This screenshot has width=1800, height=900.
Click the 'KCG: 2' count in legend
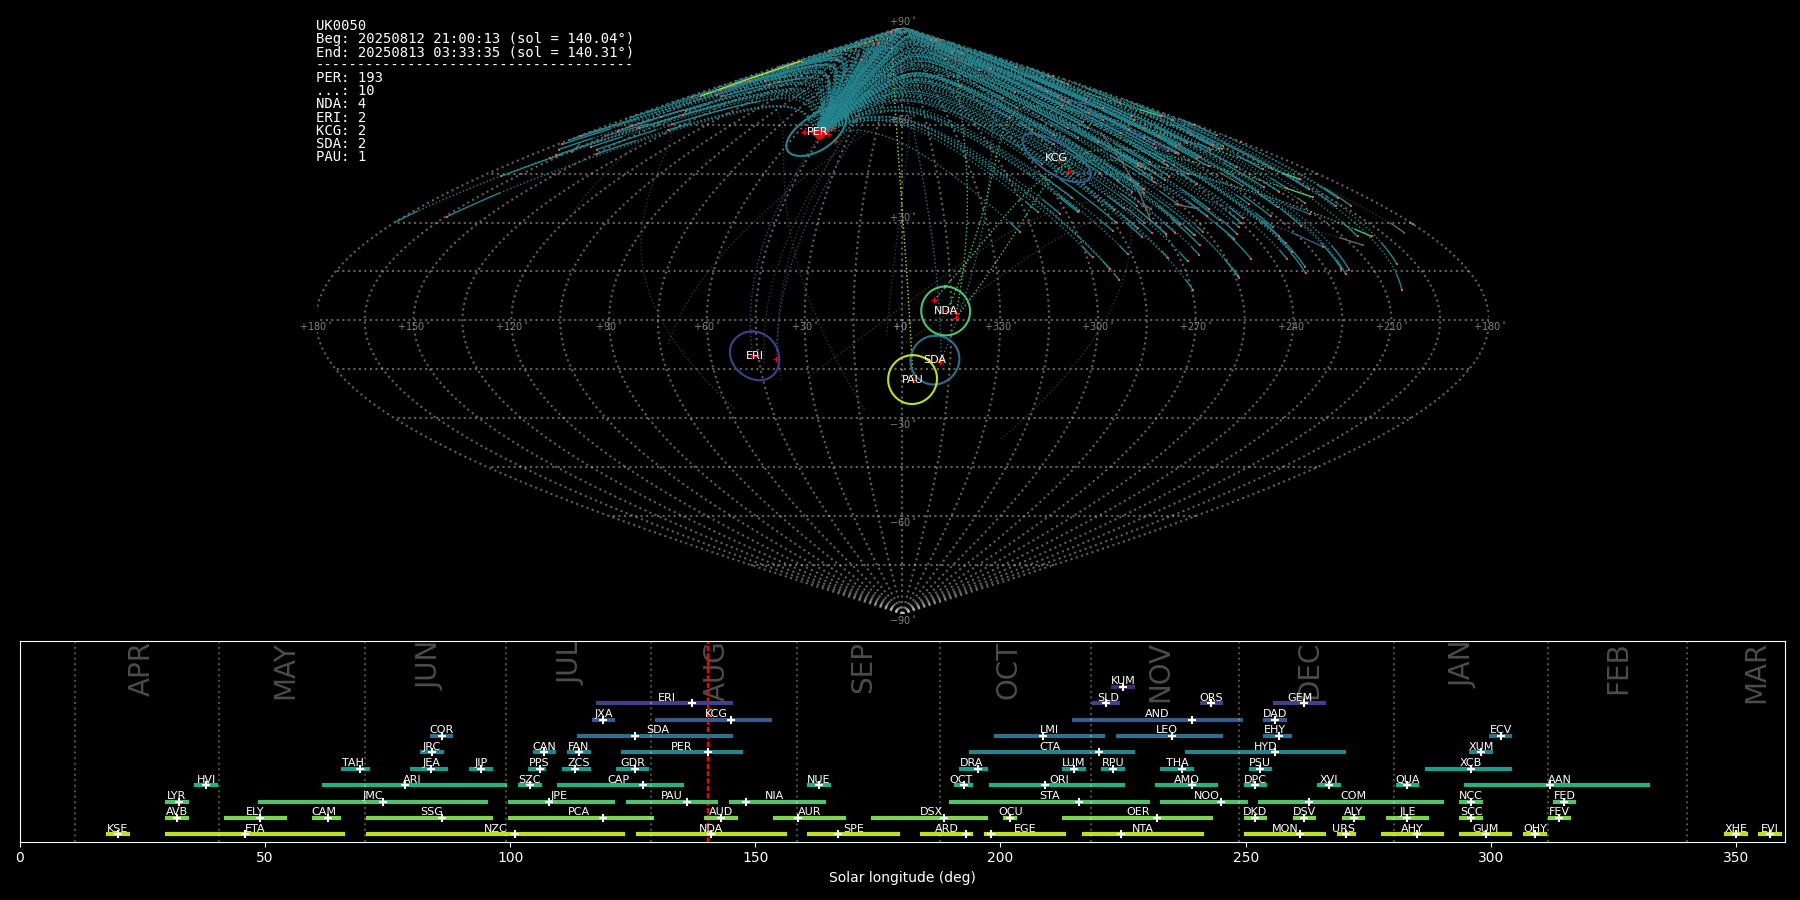(341, 130)
